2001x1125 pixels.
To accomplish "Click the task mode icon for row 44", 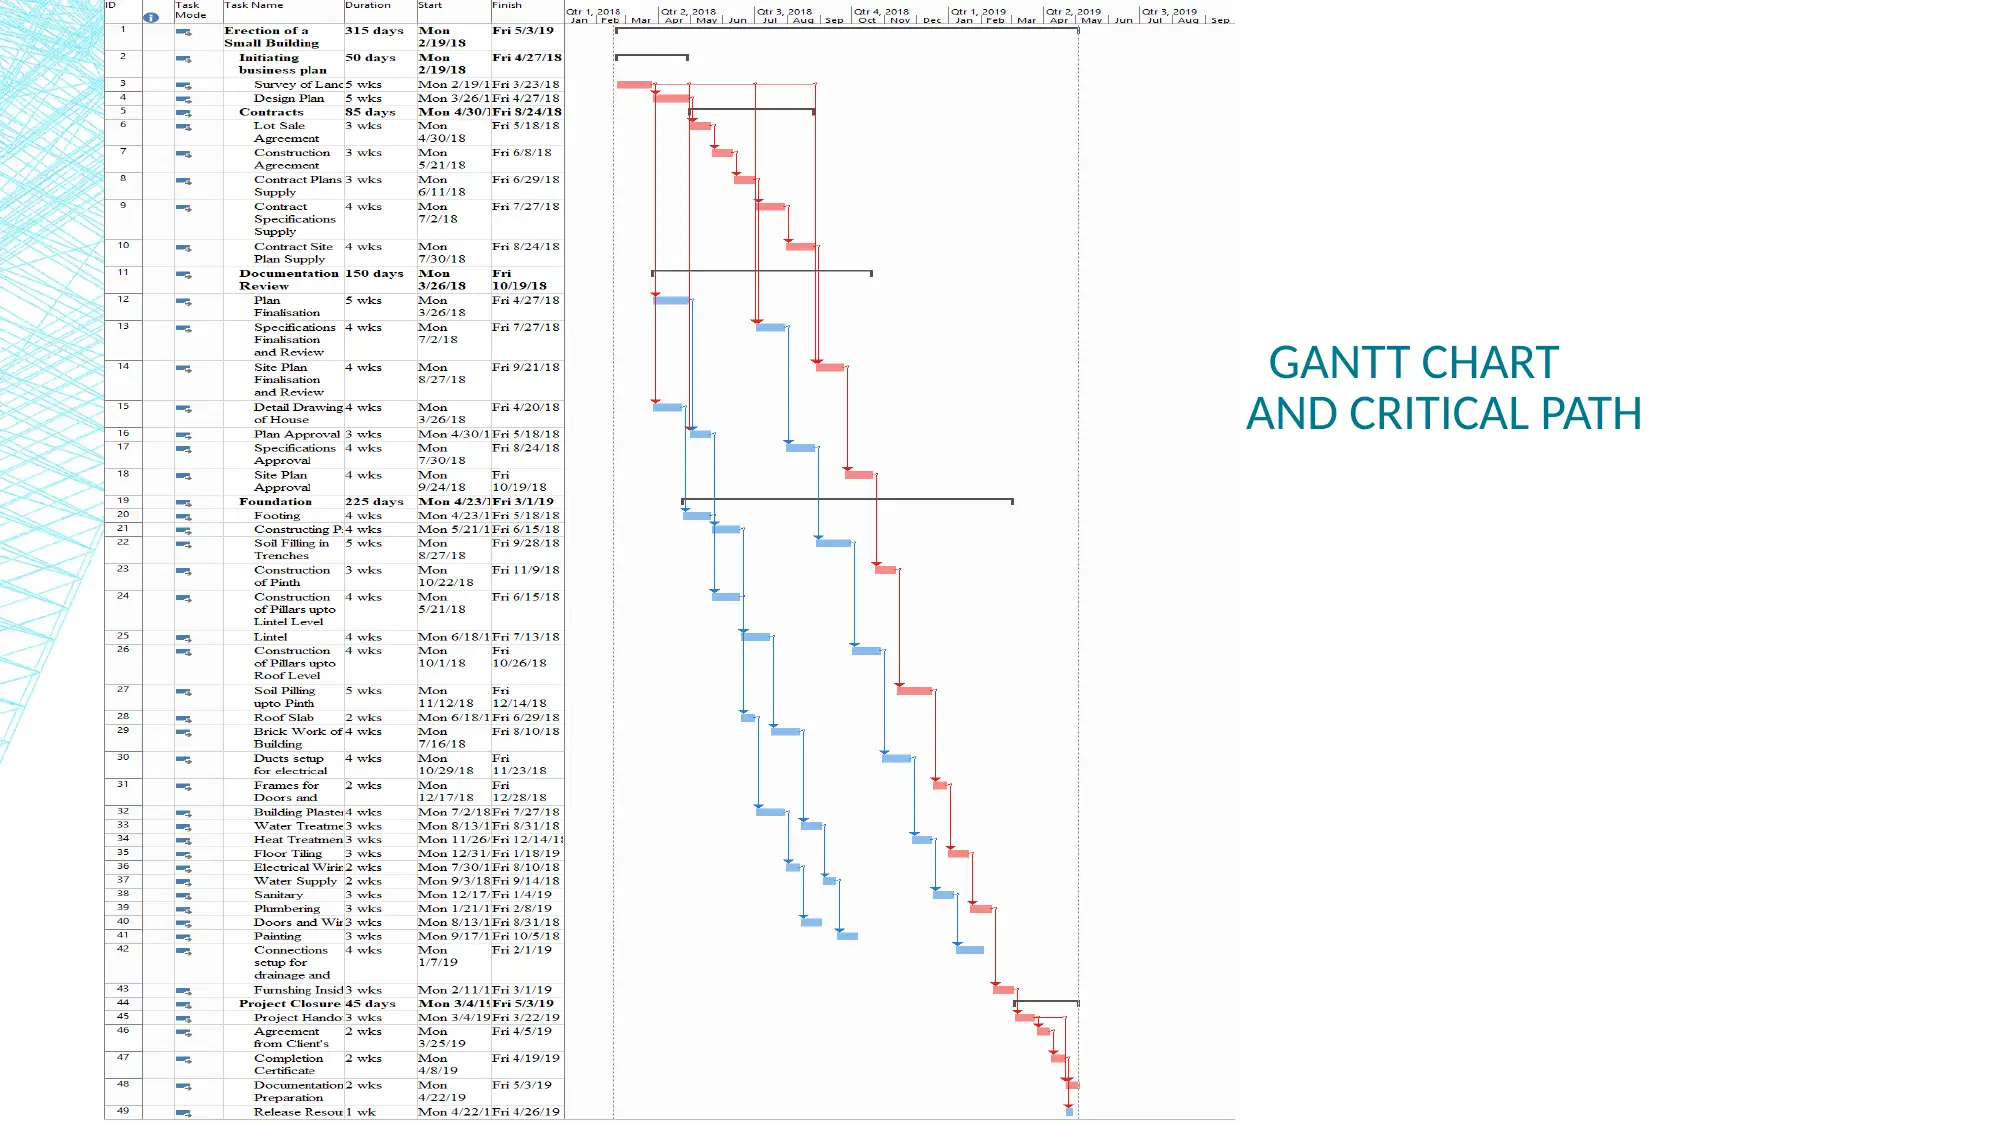I will tap(181, 1004).
